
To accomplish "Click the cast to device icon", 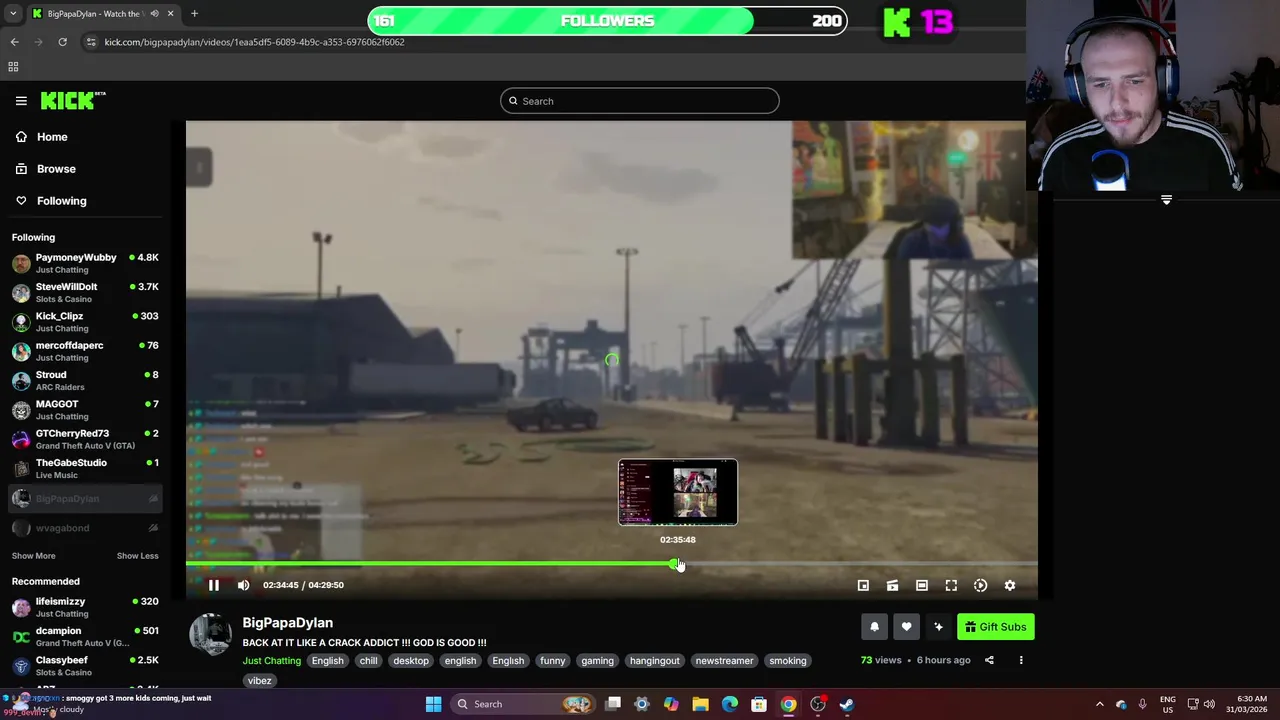I will coord(892,585).
